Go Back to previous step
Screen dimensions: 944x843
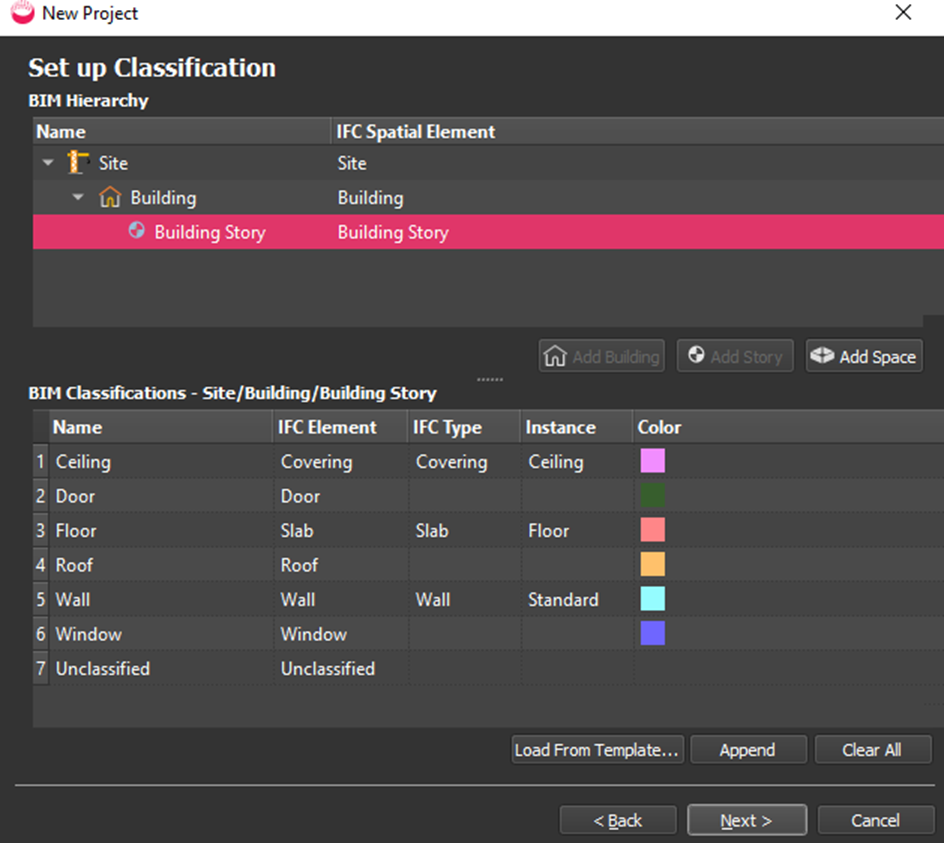coord(618,820)
